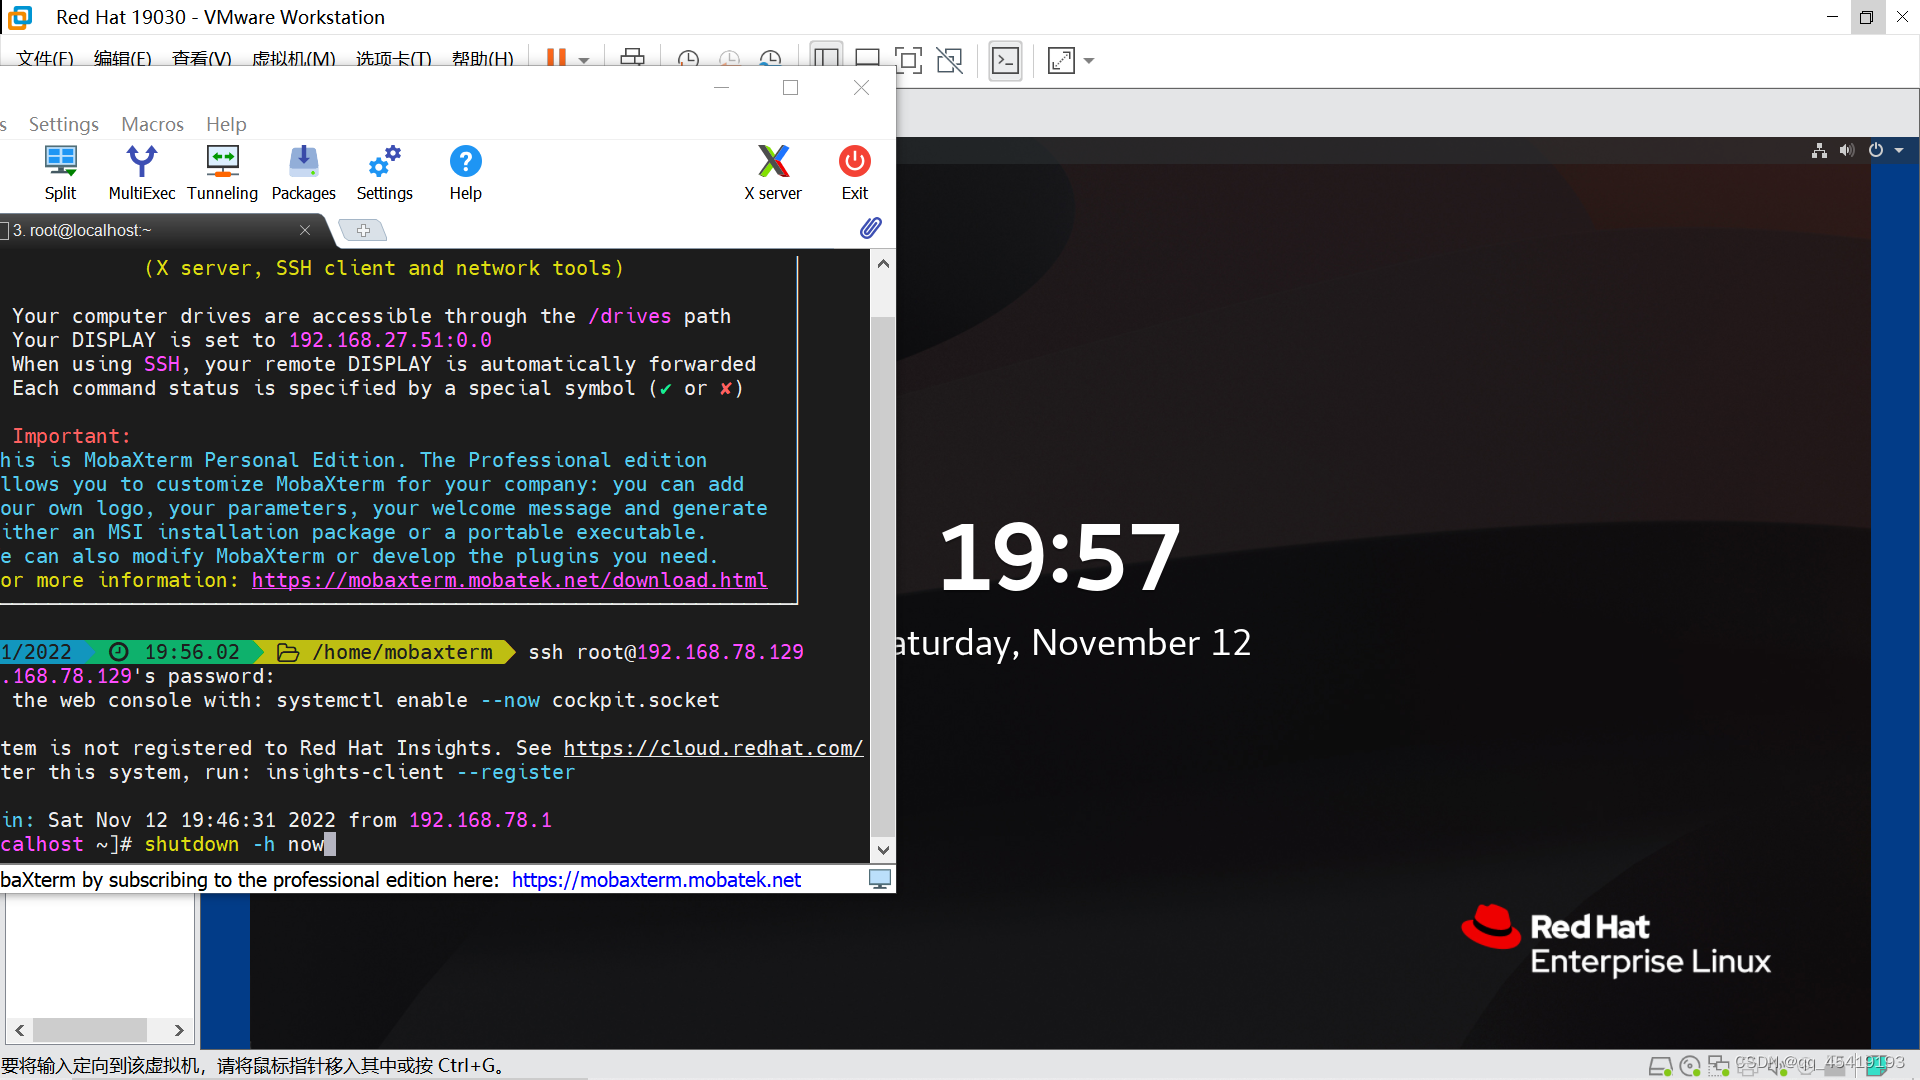Expand the pause button dropdown arrow
Screen dimensions: 1920x1080
(584, 61)
